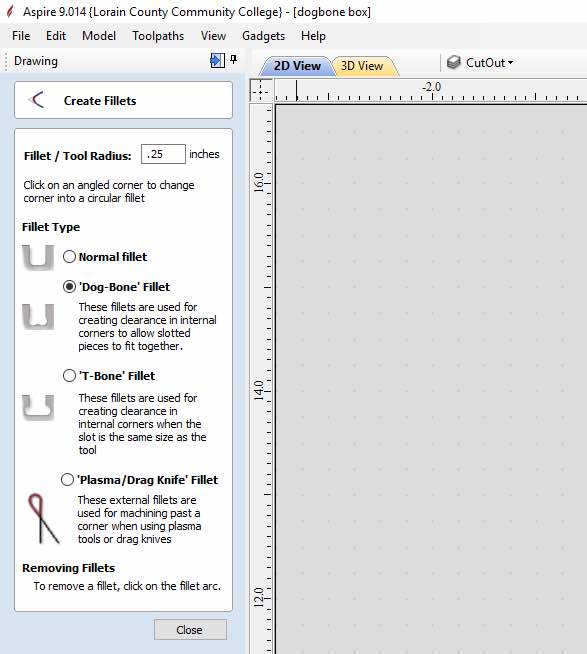Click the back arrow beside Create Fillets

pos(37,100)
